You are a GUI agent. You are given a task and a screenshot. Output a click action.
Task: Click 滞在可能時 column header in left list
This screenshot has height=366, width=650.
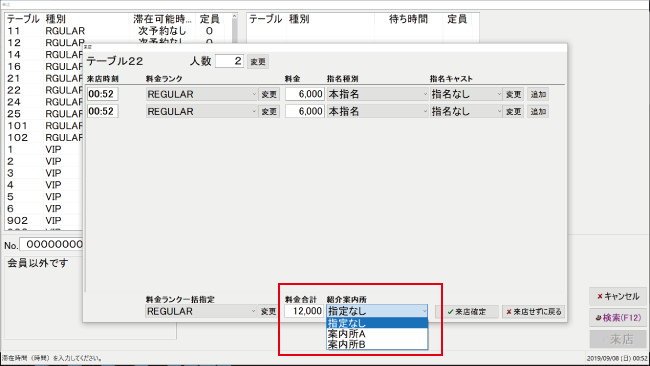[162, 19]
